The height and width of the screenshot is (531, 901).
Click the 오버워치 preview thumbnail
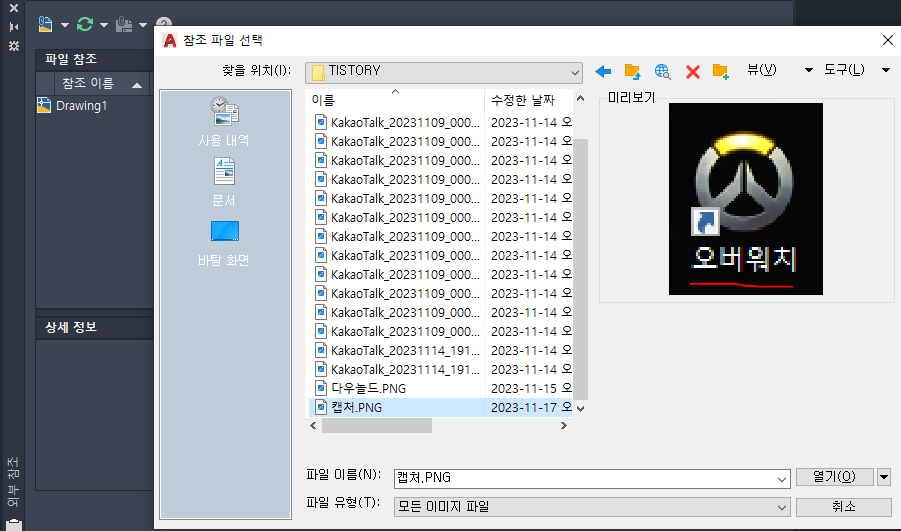[x=746, y=199]
